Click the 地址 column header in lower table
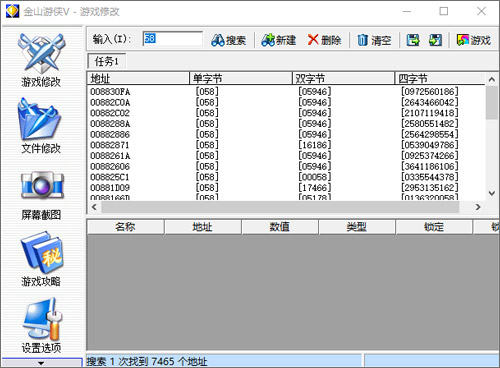 203,227
